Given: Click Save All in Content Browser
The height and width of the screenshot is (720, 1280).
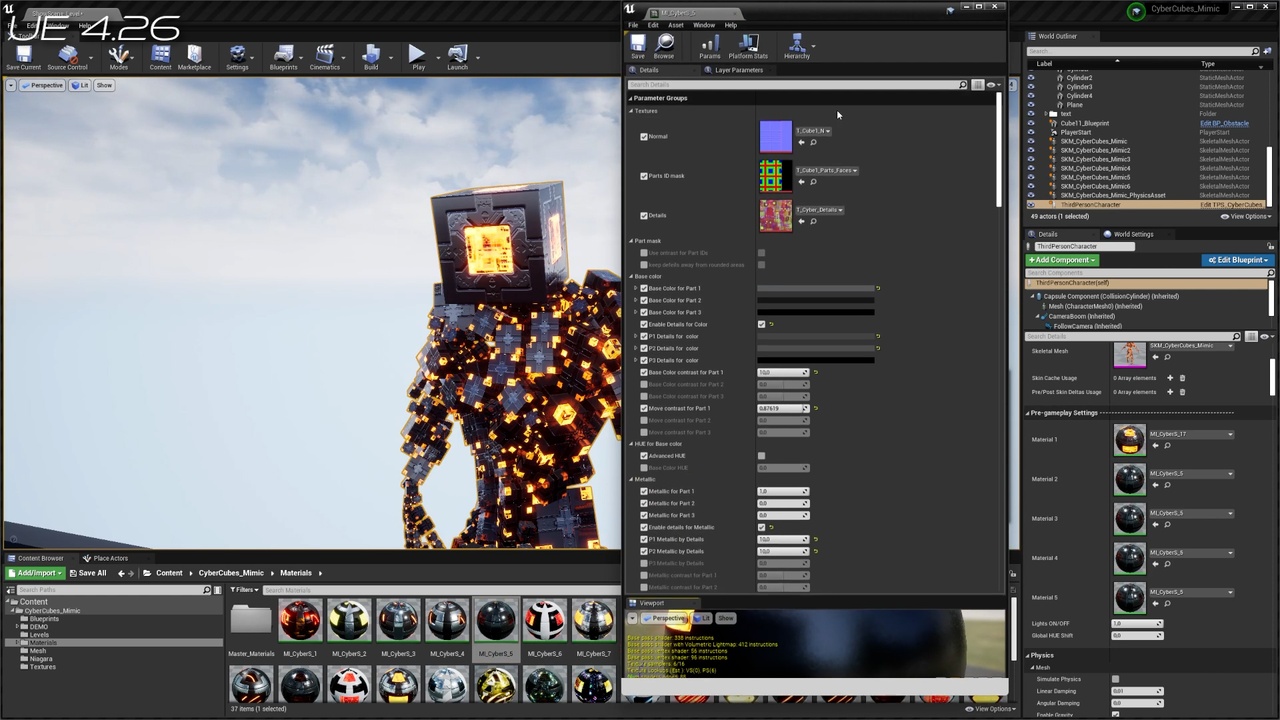Looking at the screenshot, I should point(87,573).
